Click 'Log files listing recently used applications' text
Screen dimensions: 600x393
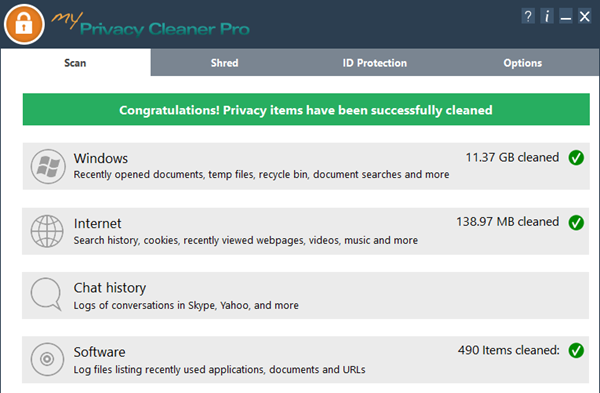(x=219, y=370)
